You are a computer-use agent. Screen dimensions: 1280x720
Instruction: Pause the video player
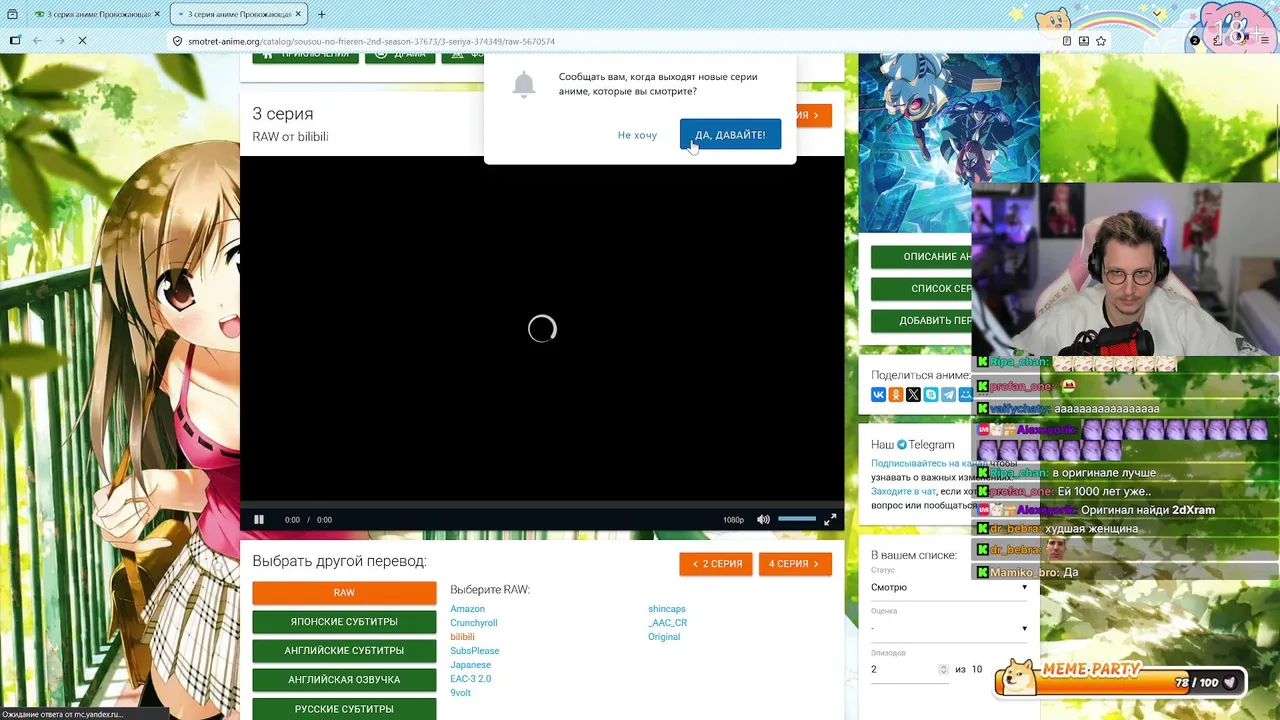pyautogui.click(x=259, y=520)
